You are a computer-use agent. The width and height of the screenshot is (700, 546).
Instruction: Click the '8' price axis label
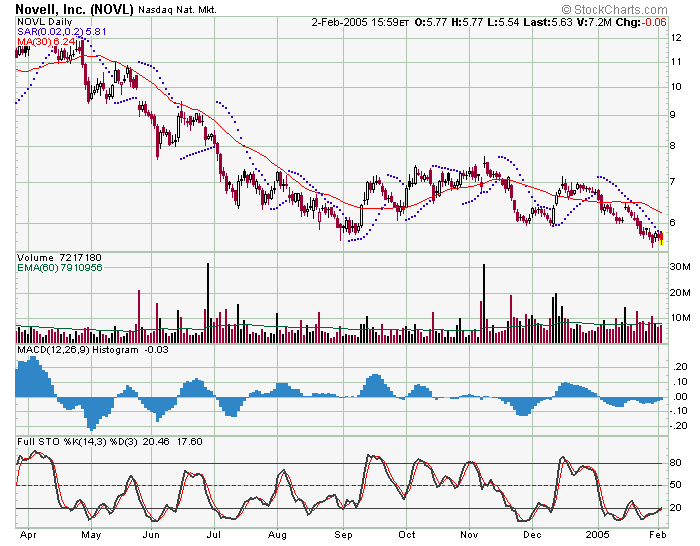673,146
